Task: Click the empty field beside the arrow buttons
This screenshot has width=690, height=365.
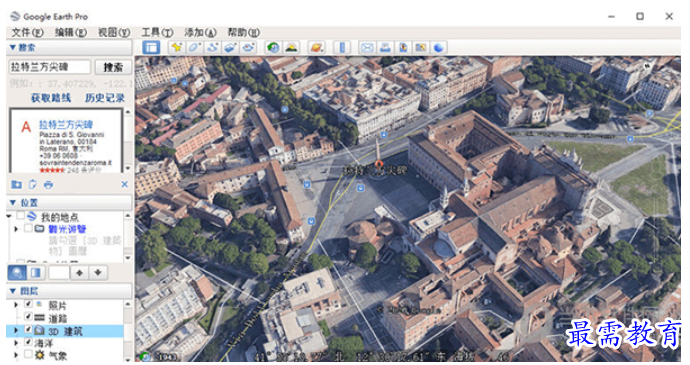Action: (x=59, y=273)
